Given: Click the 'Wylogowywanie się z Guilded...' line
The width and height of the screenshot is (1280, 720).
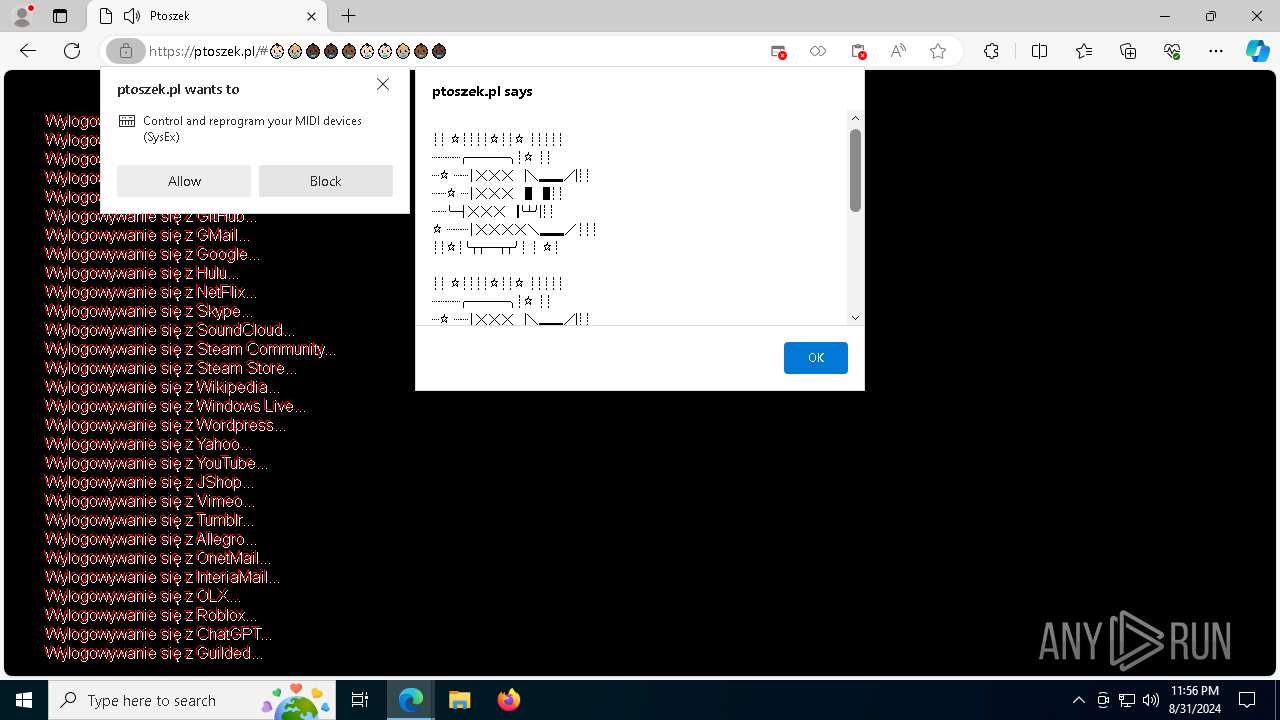Looking at the screenshot, I should pos(155,653).
